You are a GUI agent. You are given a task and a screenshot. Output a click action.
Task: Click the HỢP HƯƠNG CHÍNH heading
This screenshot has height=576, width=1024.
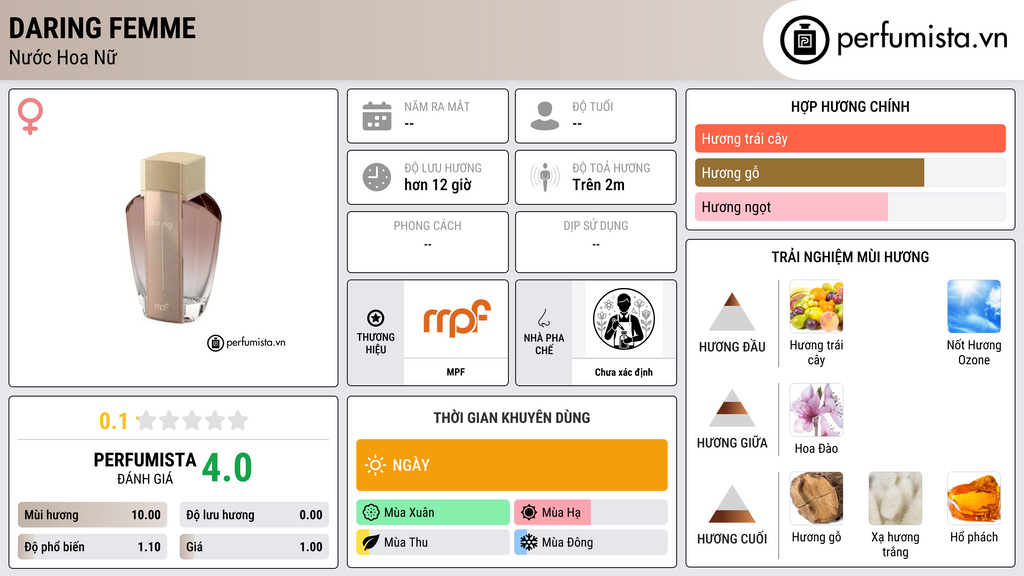coord(850,106)
